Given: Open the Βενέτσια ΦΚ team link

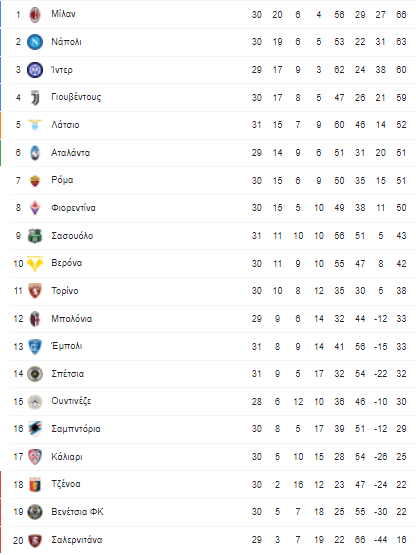Looking at the screenshot, I should (x=78, y=512).
